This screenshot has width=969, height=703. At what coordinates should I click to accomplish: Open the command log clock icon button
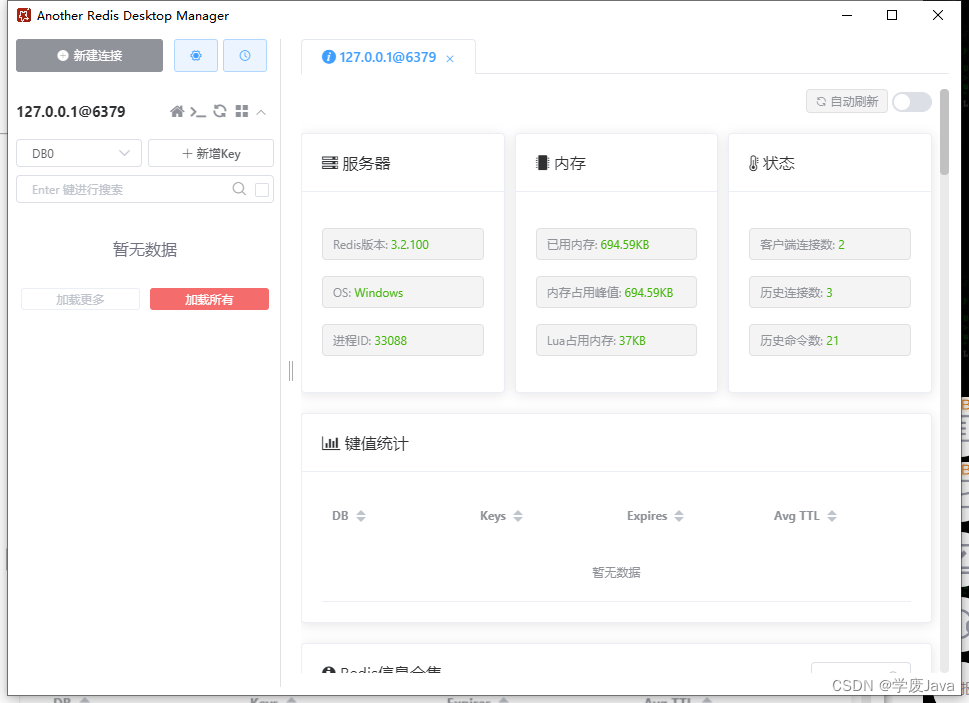[245, 56]
